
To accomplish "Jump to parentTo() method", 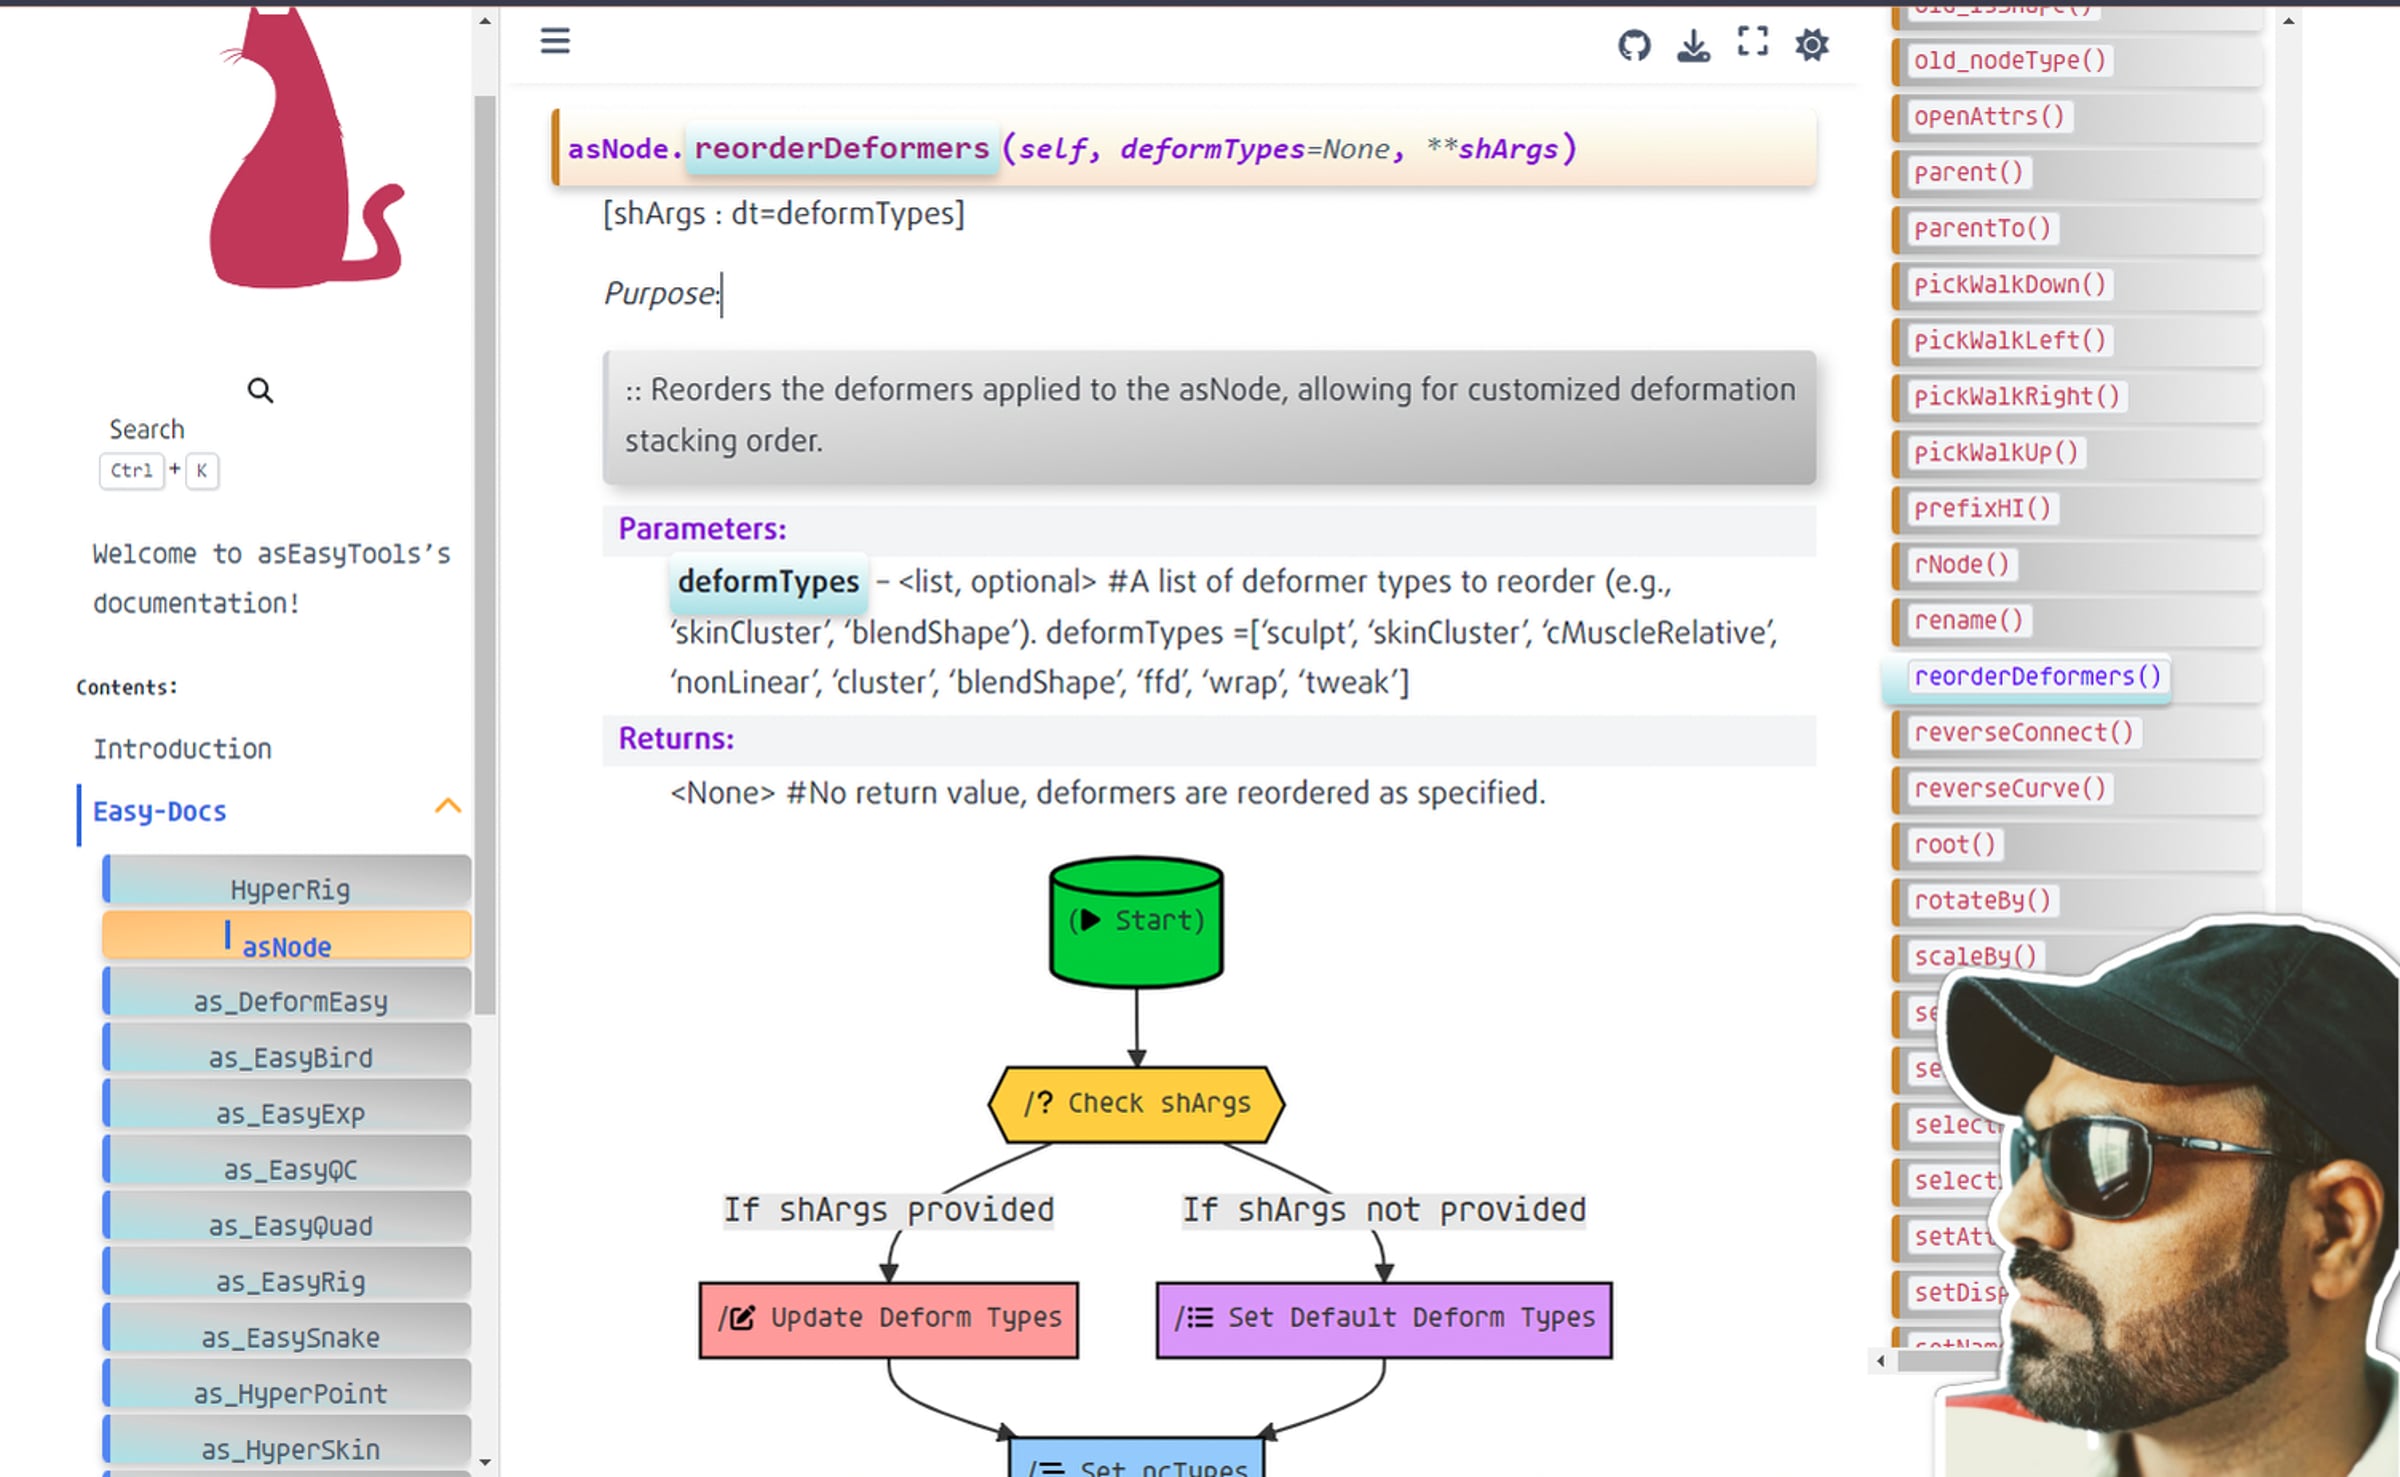I will click(1982, 228).
